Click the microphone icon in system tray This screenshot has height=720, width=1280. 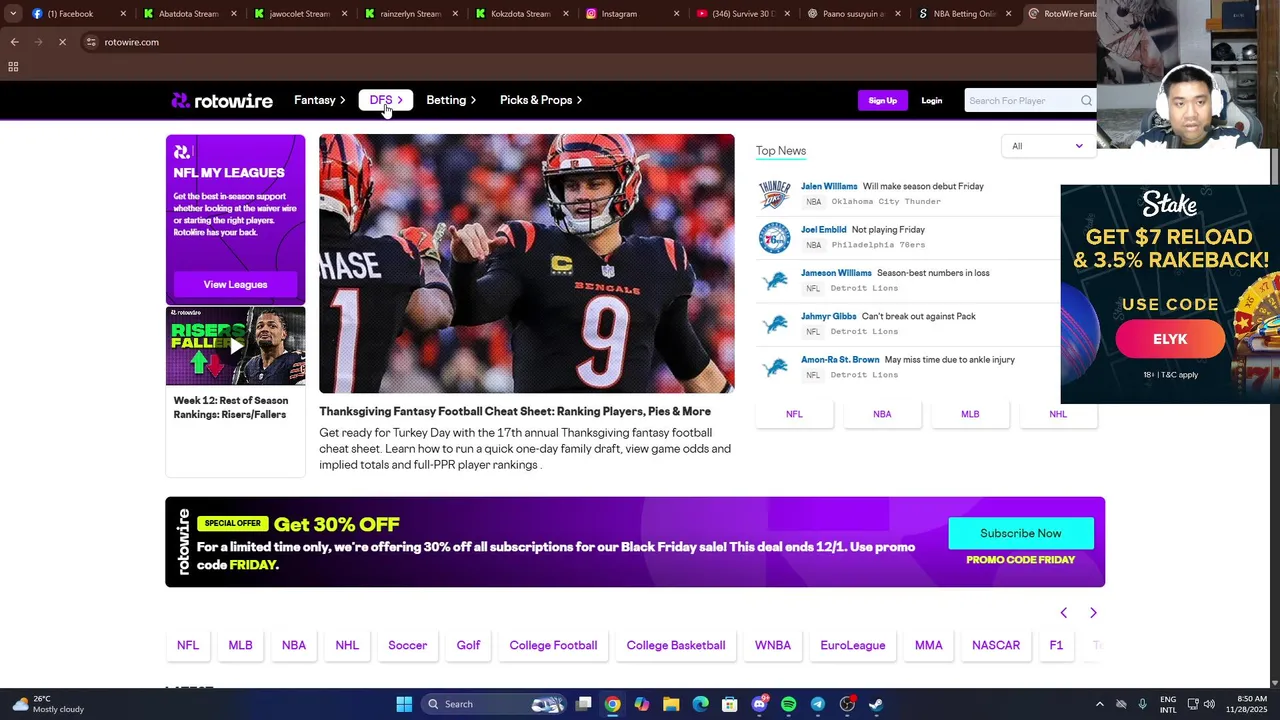1142,704
